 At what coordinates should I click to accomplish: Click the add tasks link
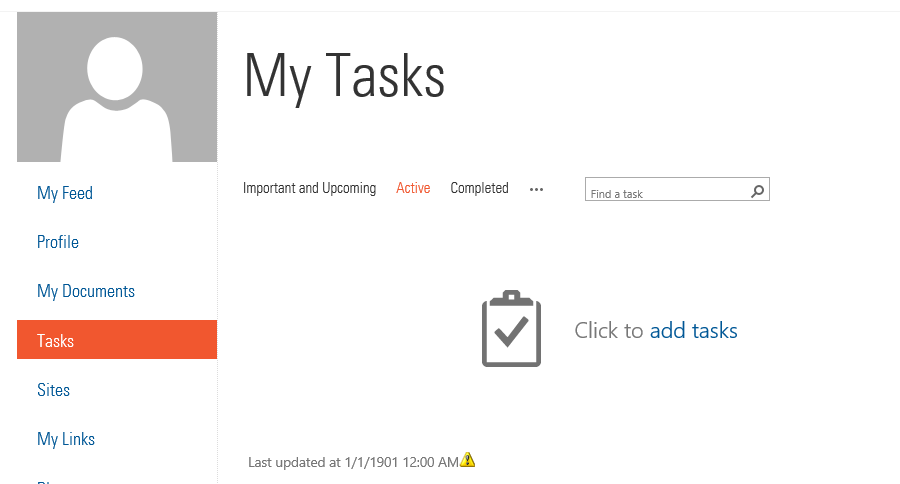pos(693,330)
